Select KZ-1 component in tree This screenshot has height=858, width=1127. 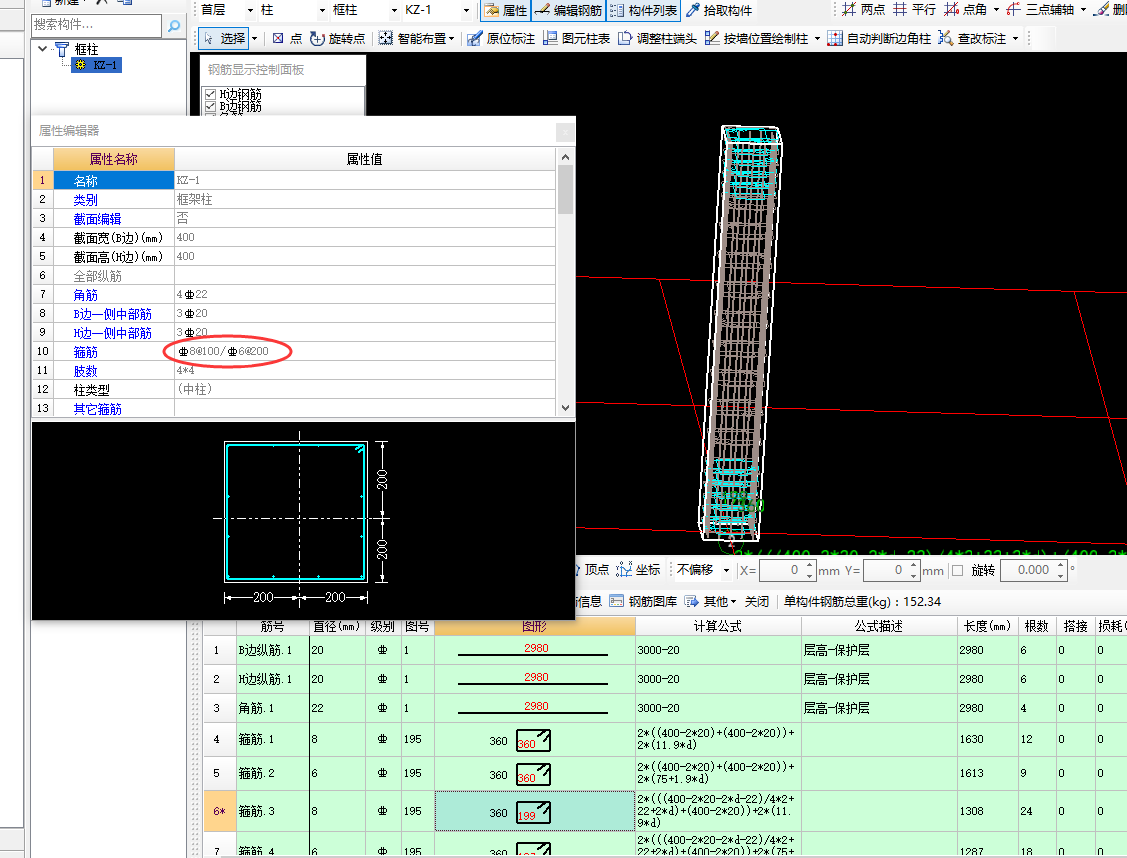(x=97, y=65)
